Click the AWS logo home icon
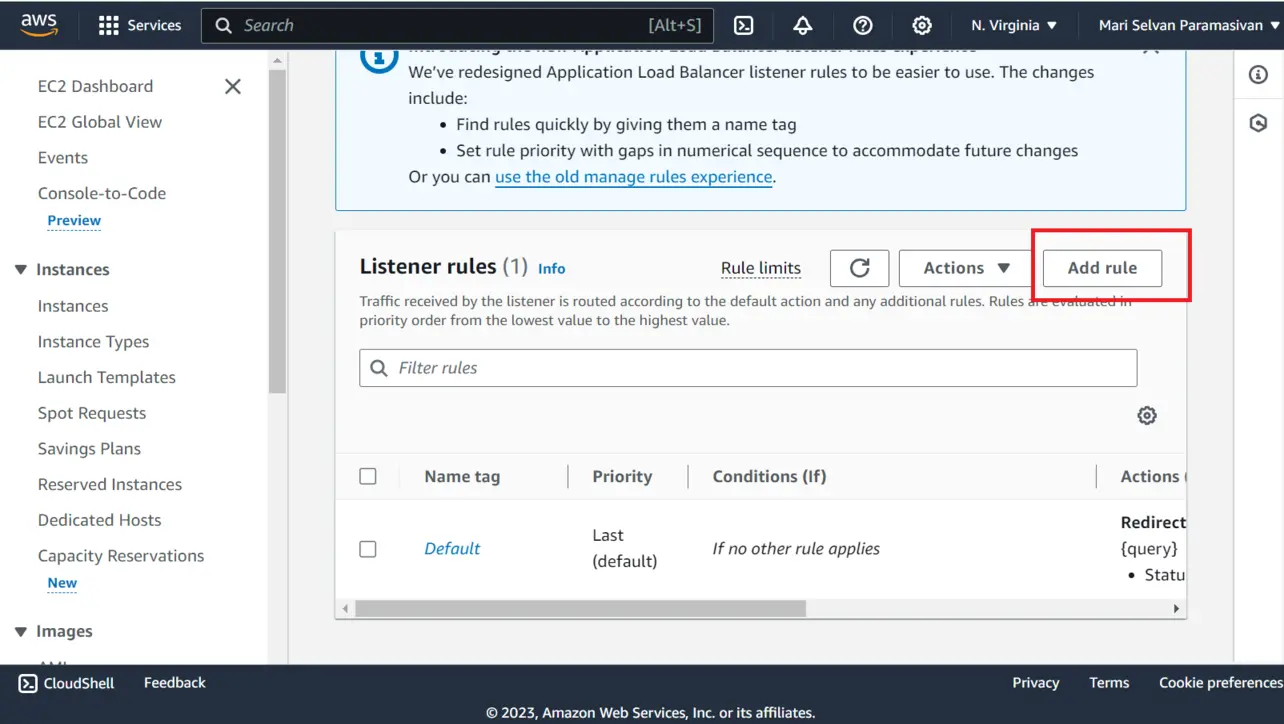Screen dimensions: 1284x724 [x=39, y=25]
